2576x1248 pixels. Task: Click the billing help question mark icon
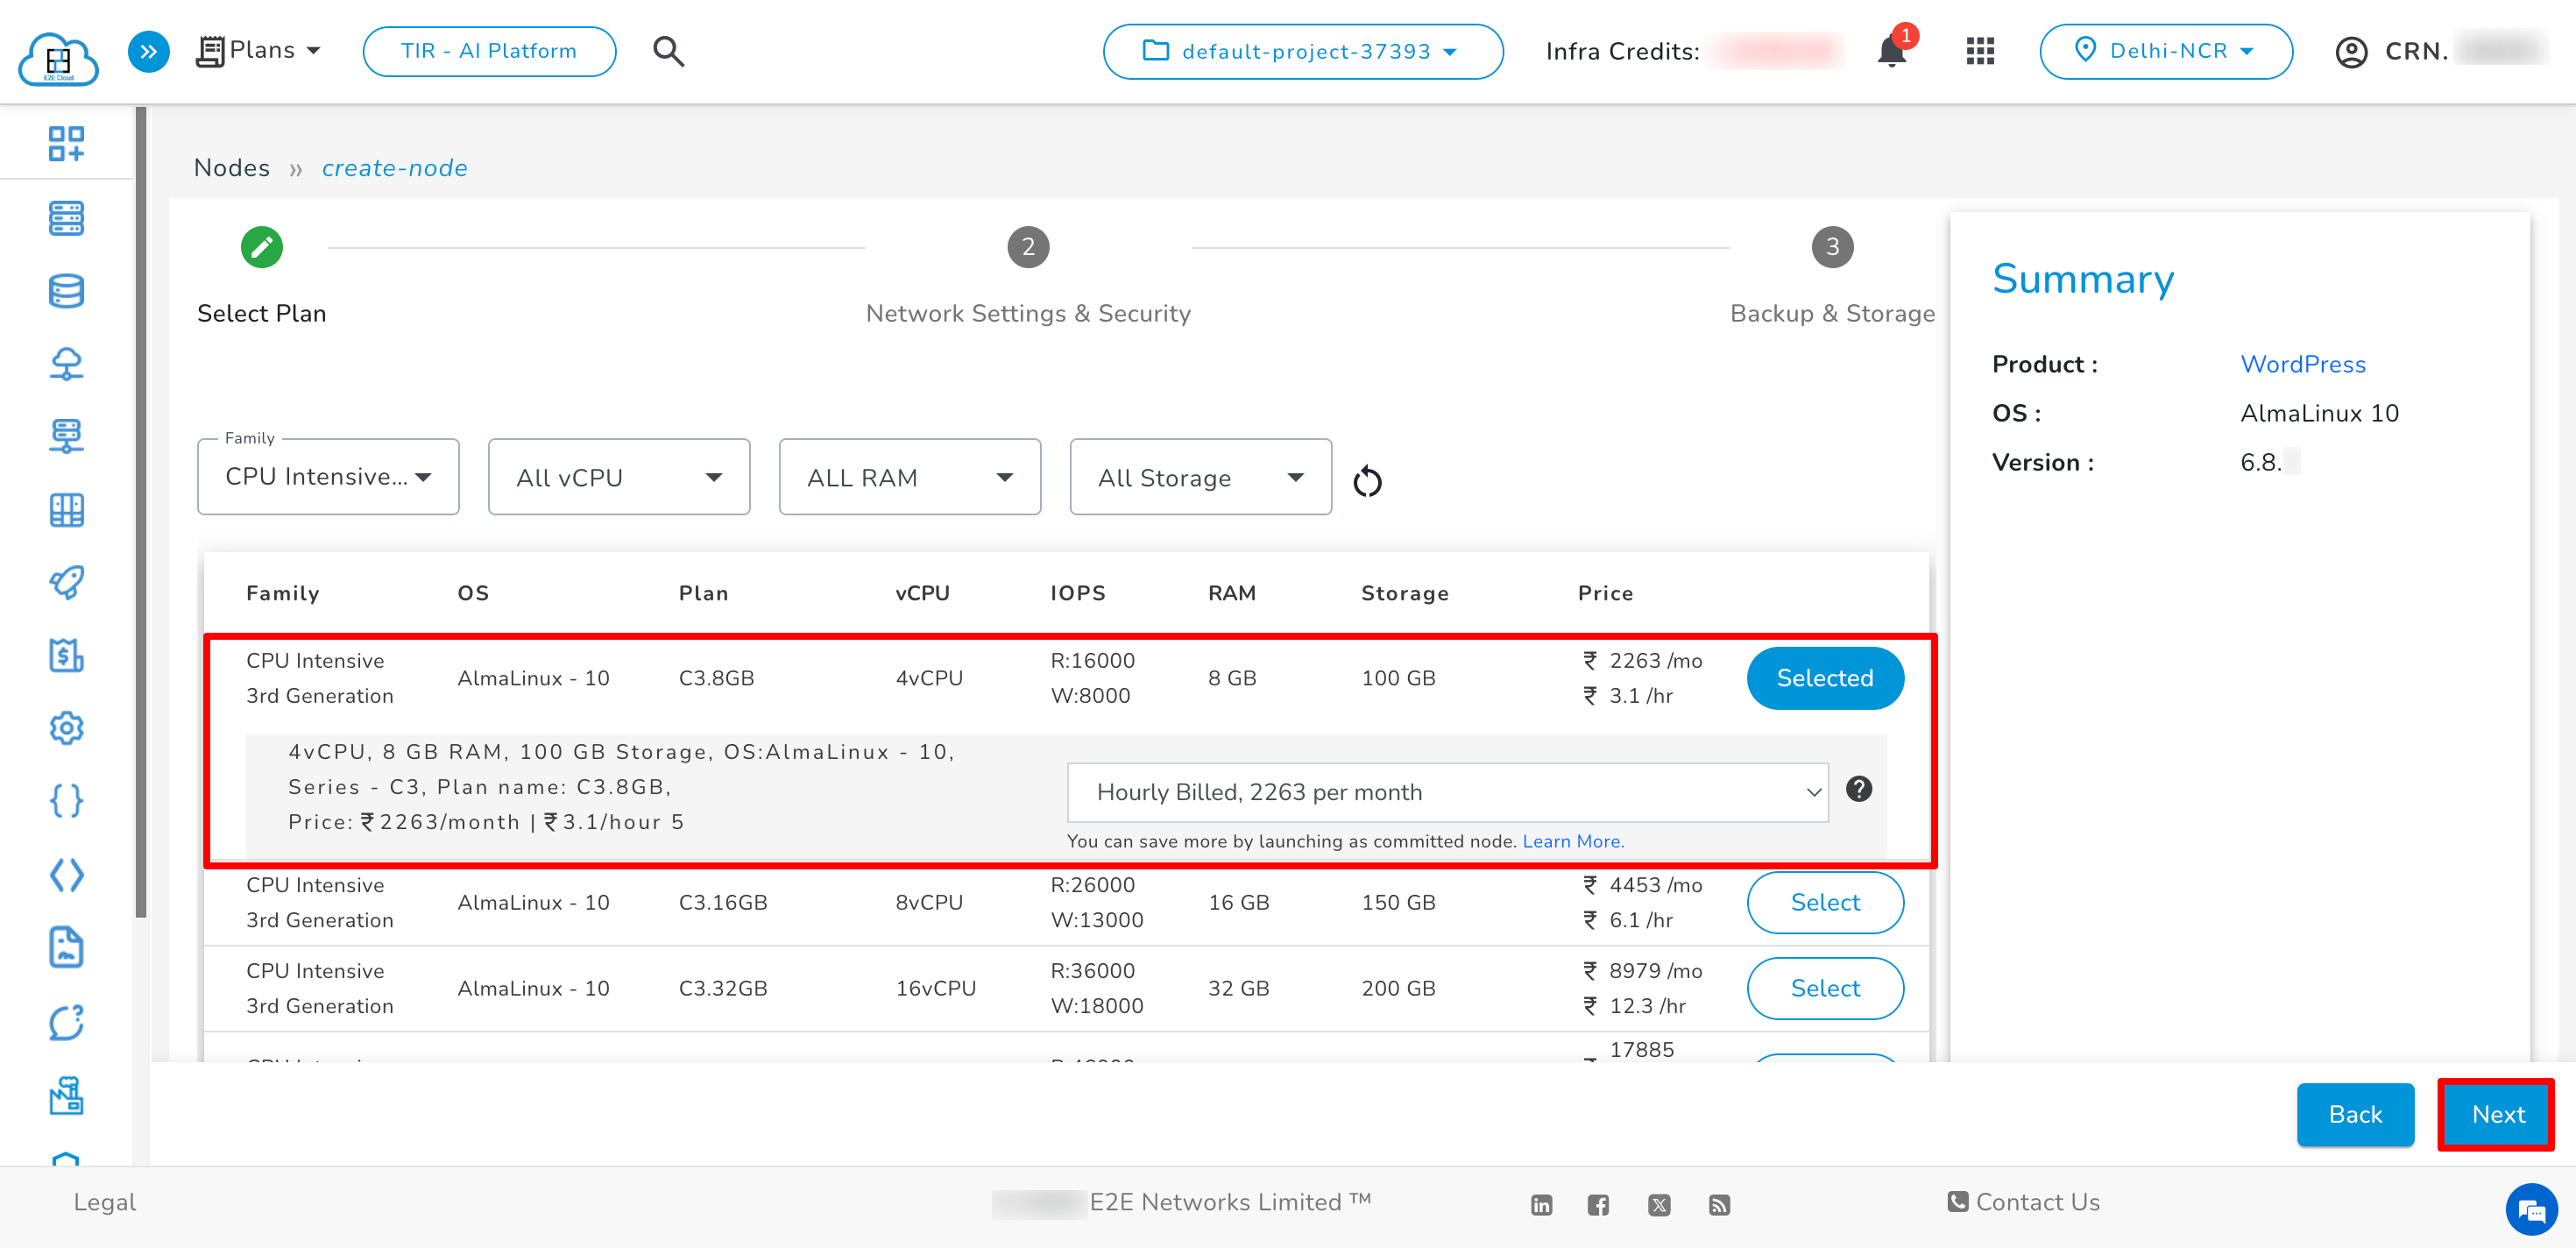point(1859,789)
